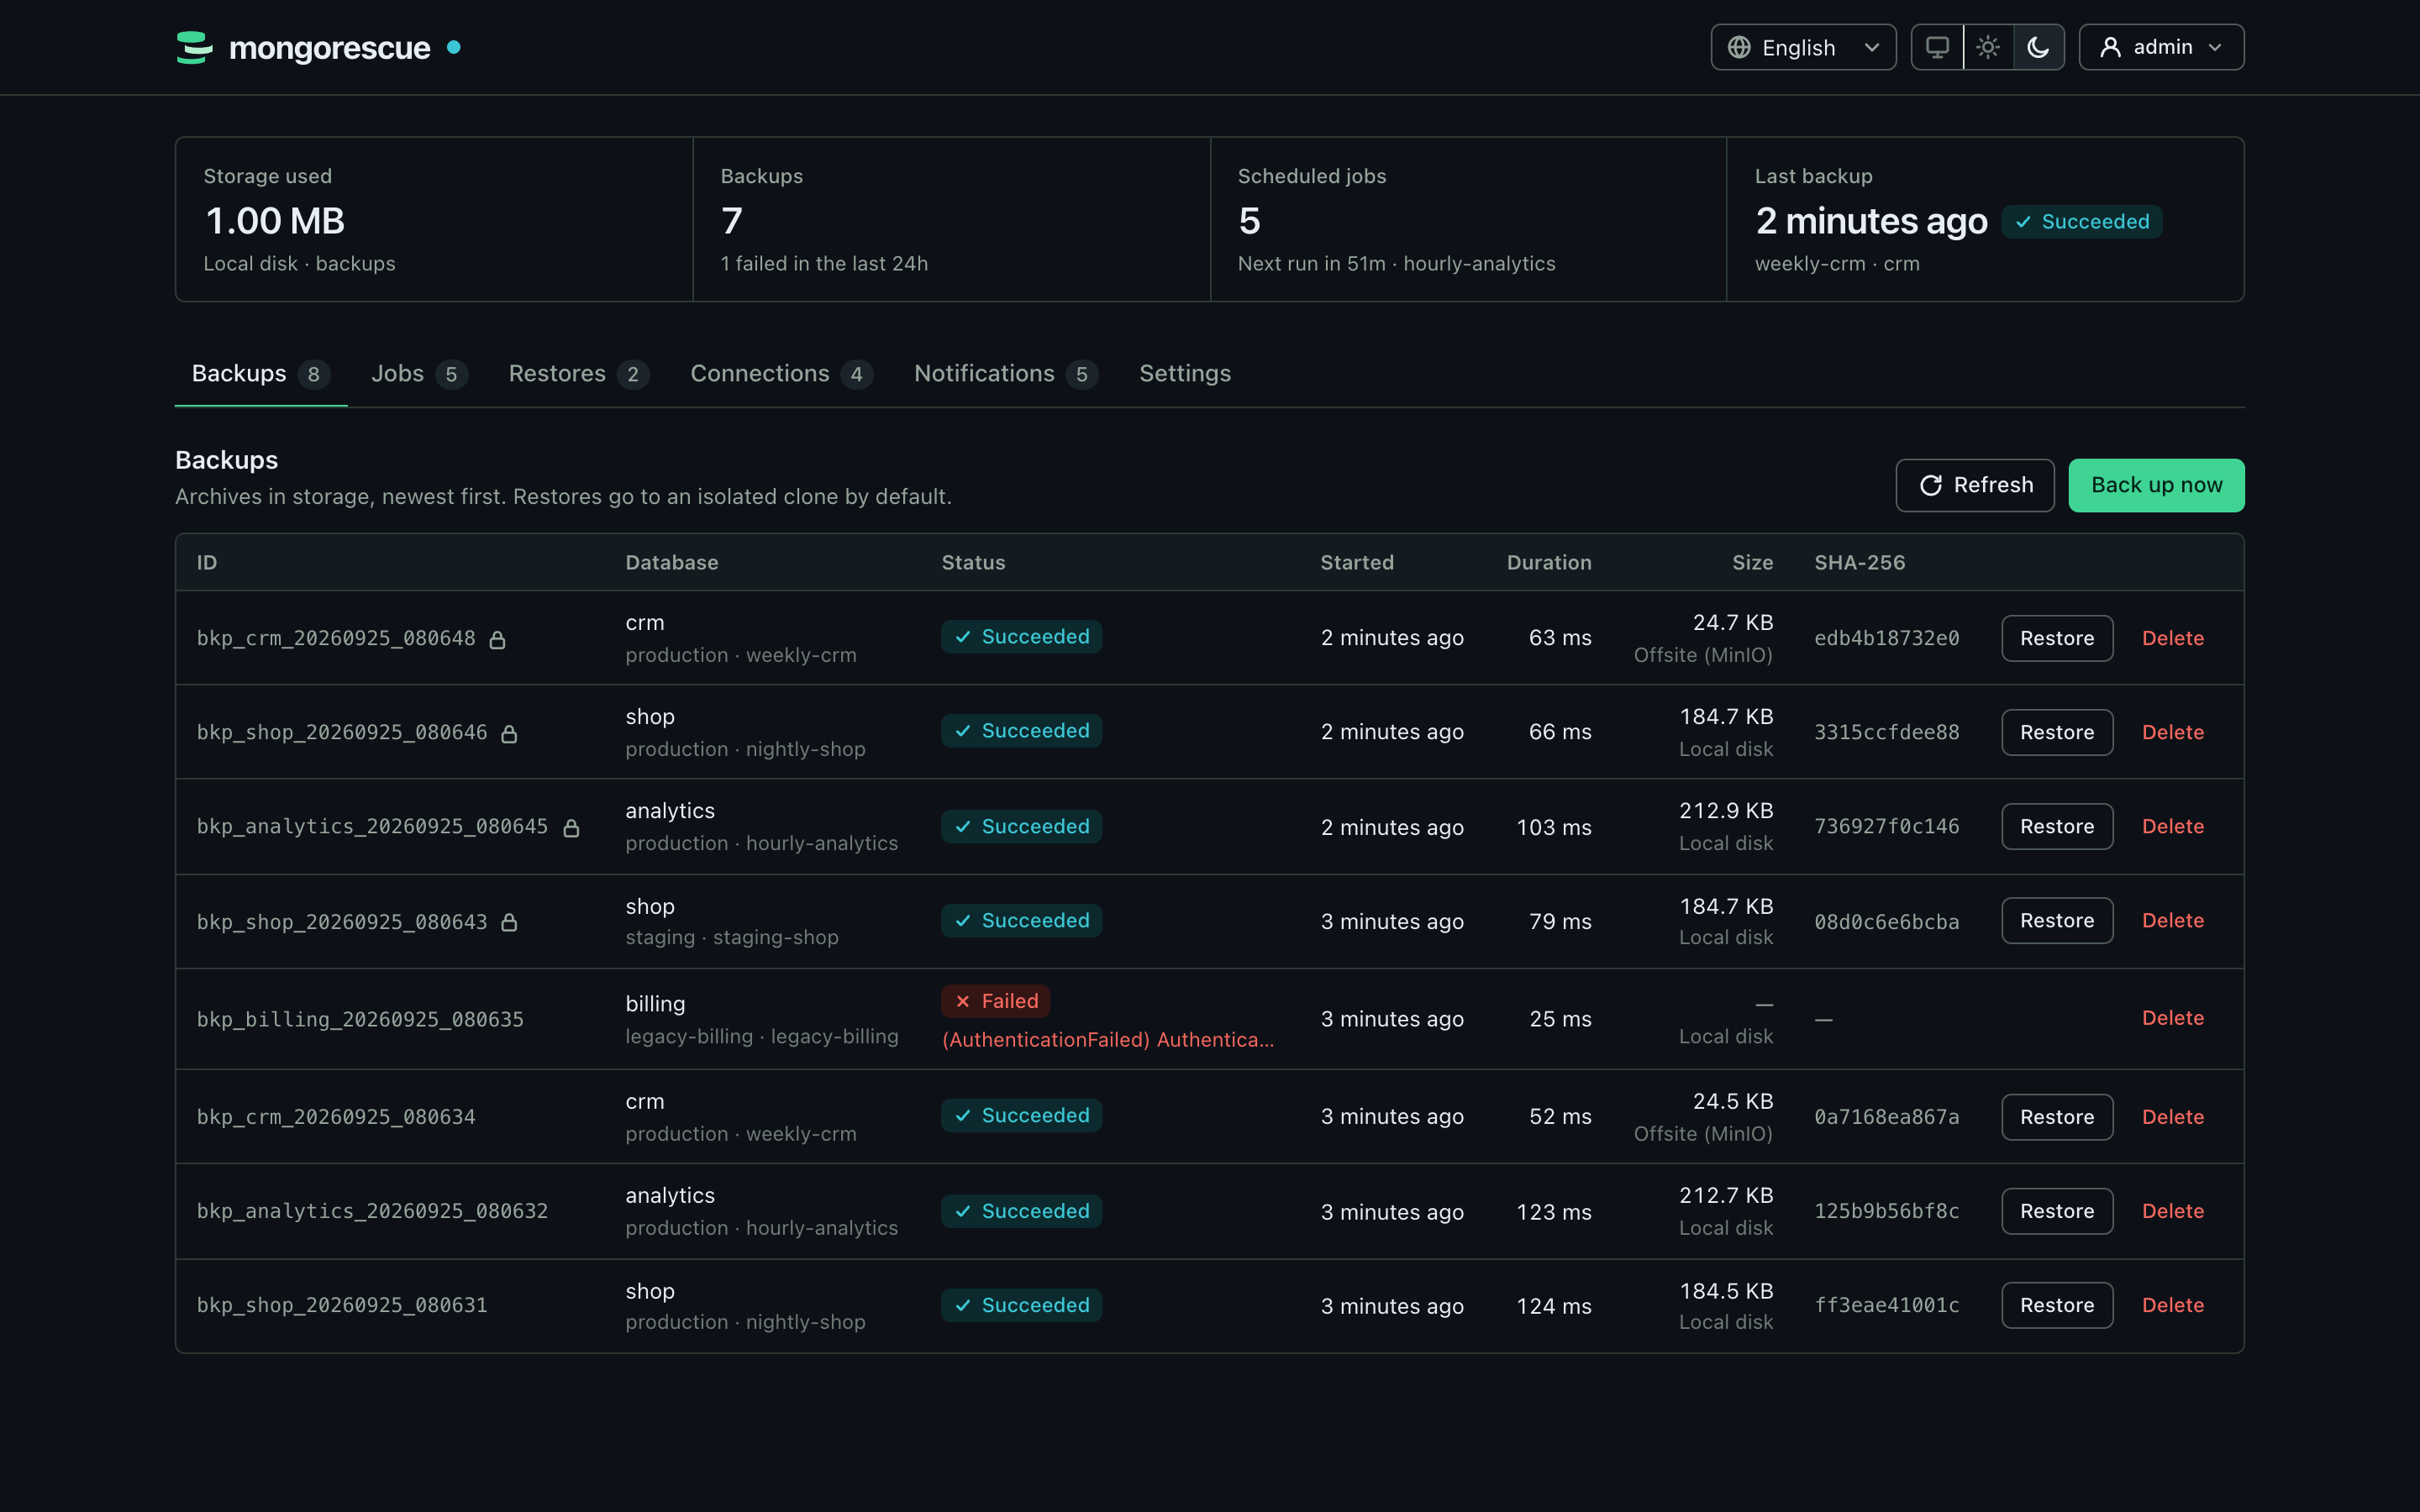The image size is (2420, 1512).
Task: Start a backup with Back up now
Action: 2156,485
